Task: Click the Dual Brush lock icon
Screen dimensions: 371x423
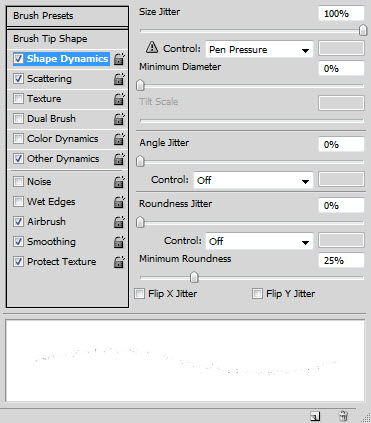Action: click(119, 119)
